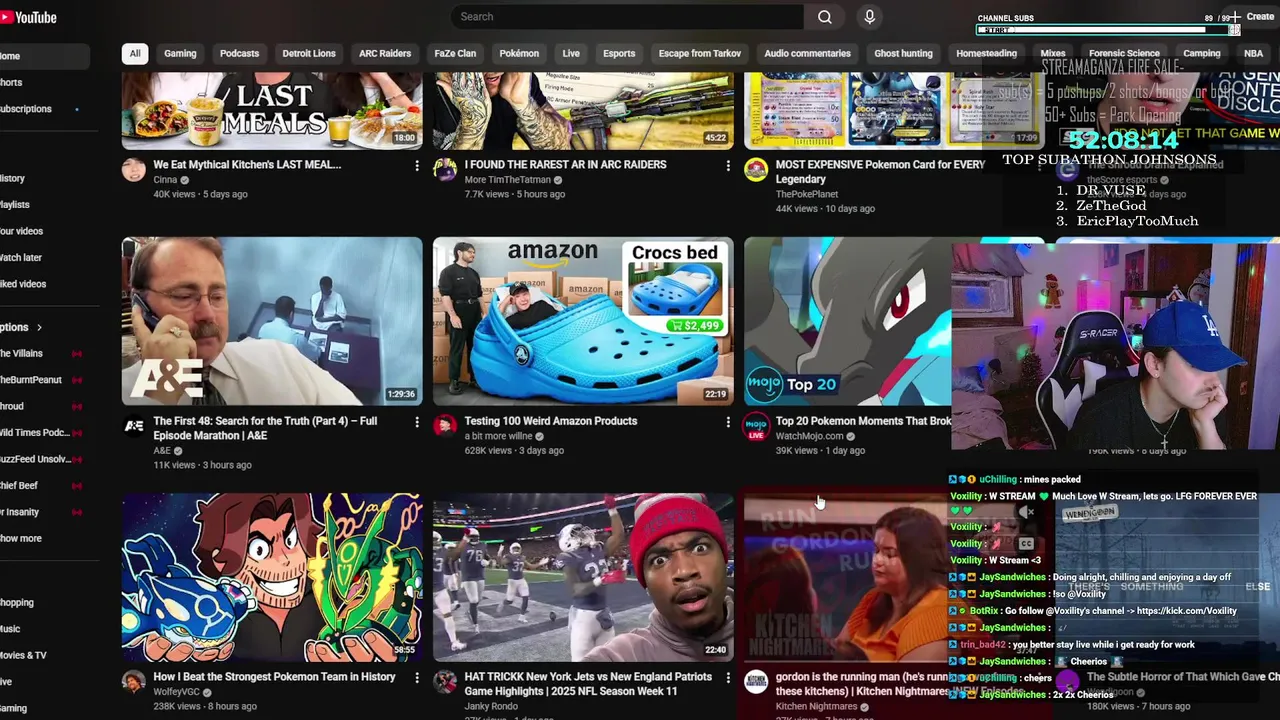Open options menu for Strongest Pokemon Team video
Screen dimensions: 1280x720
pyautogui.click(x=417, y=679)
